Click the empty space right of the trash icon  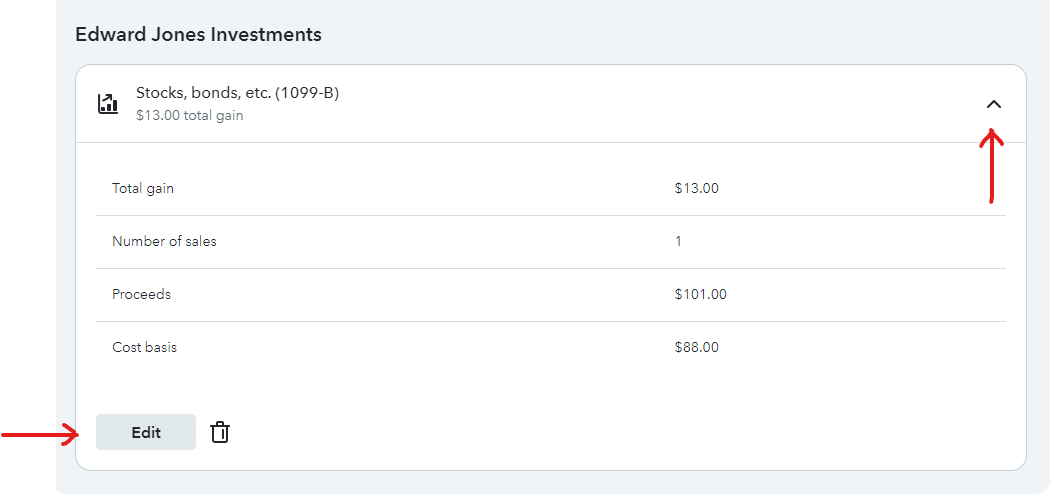pos(600,432)
